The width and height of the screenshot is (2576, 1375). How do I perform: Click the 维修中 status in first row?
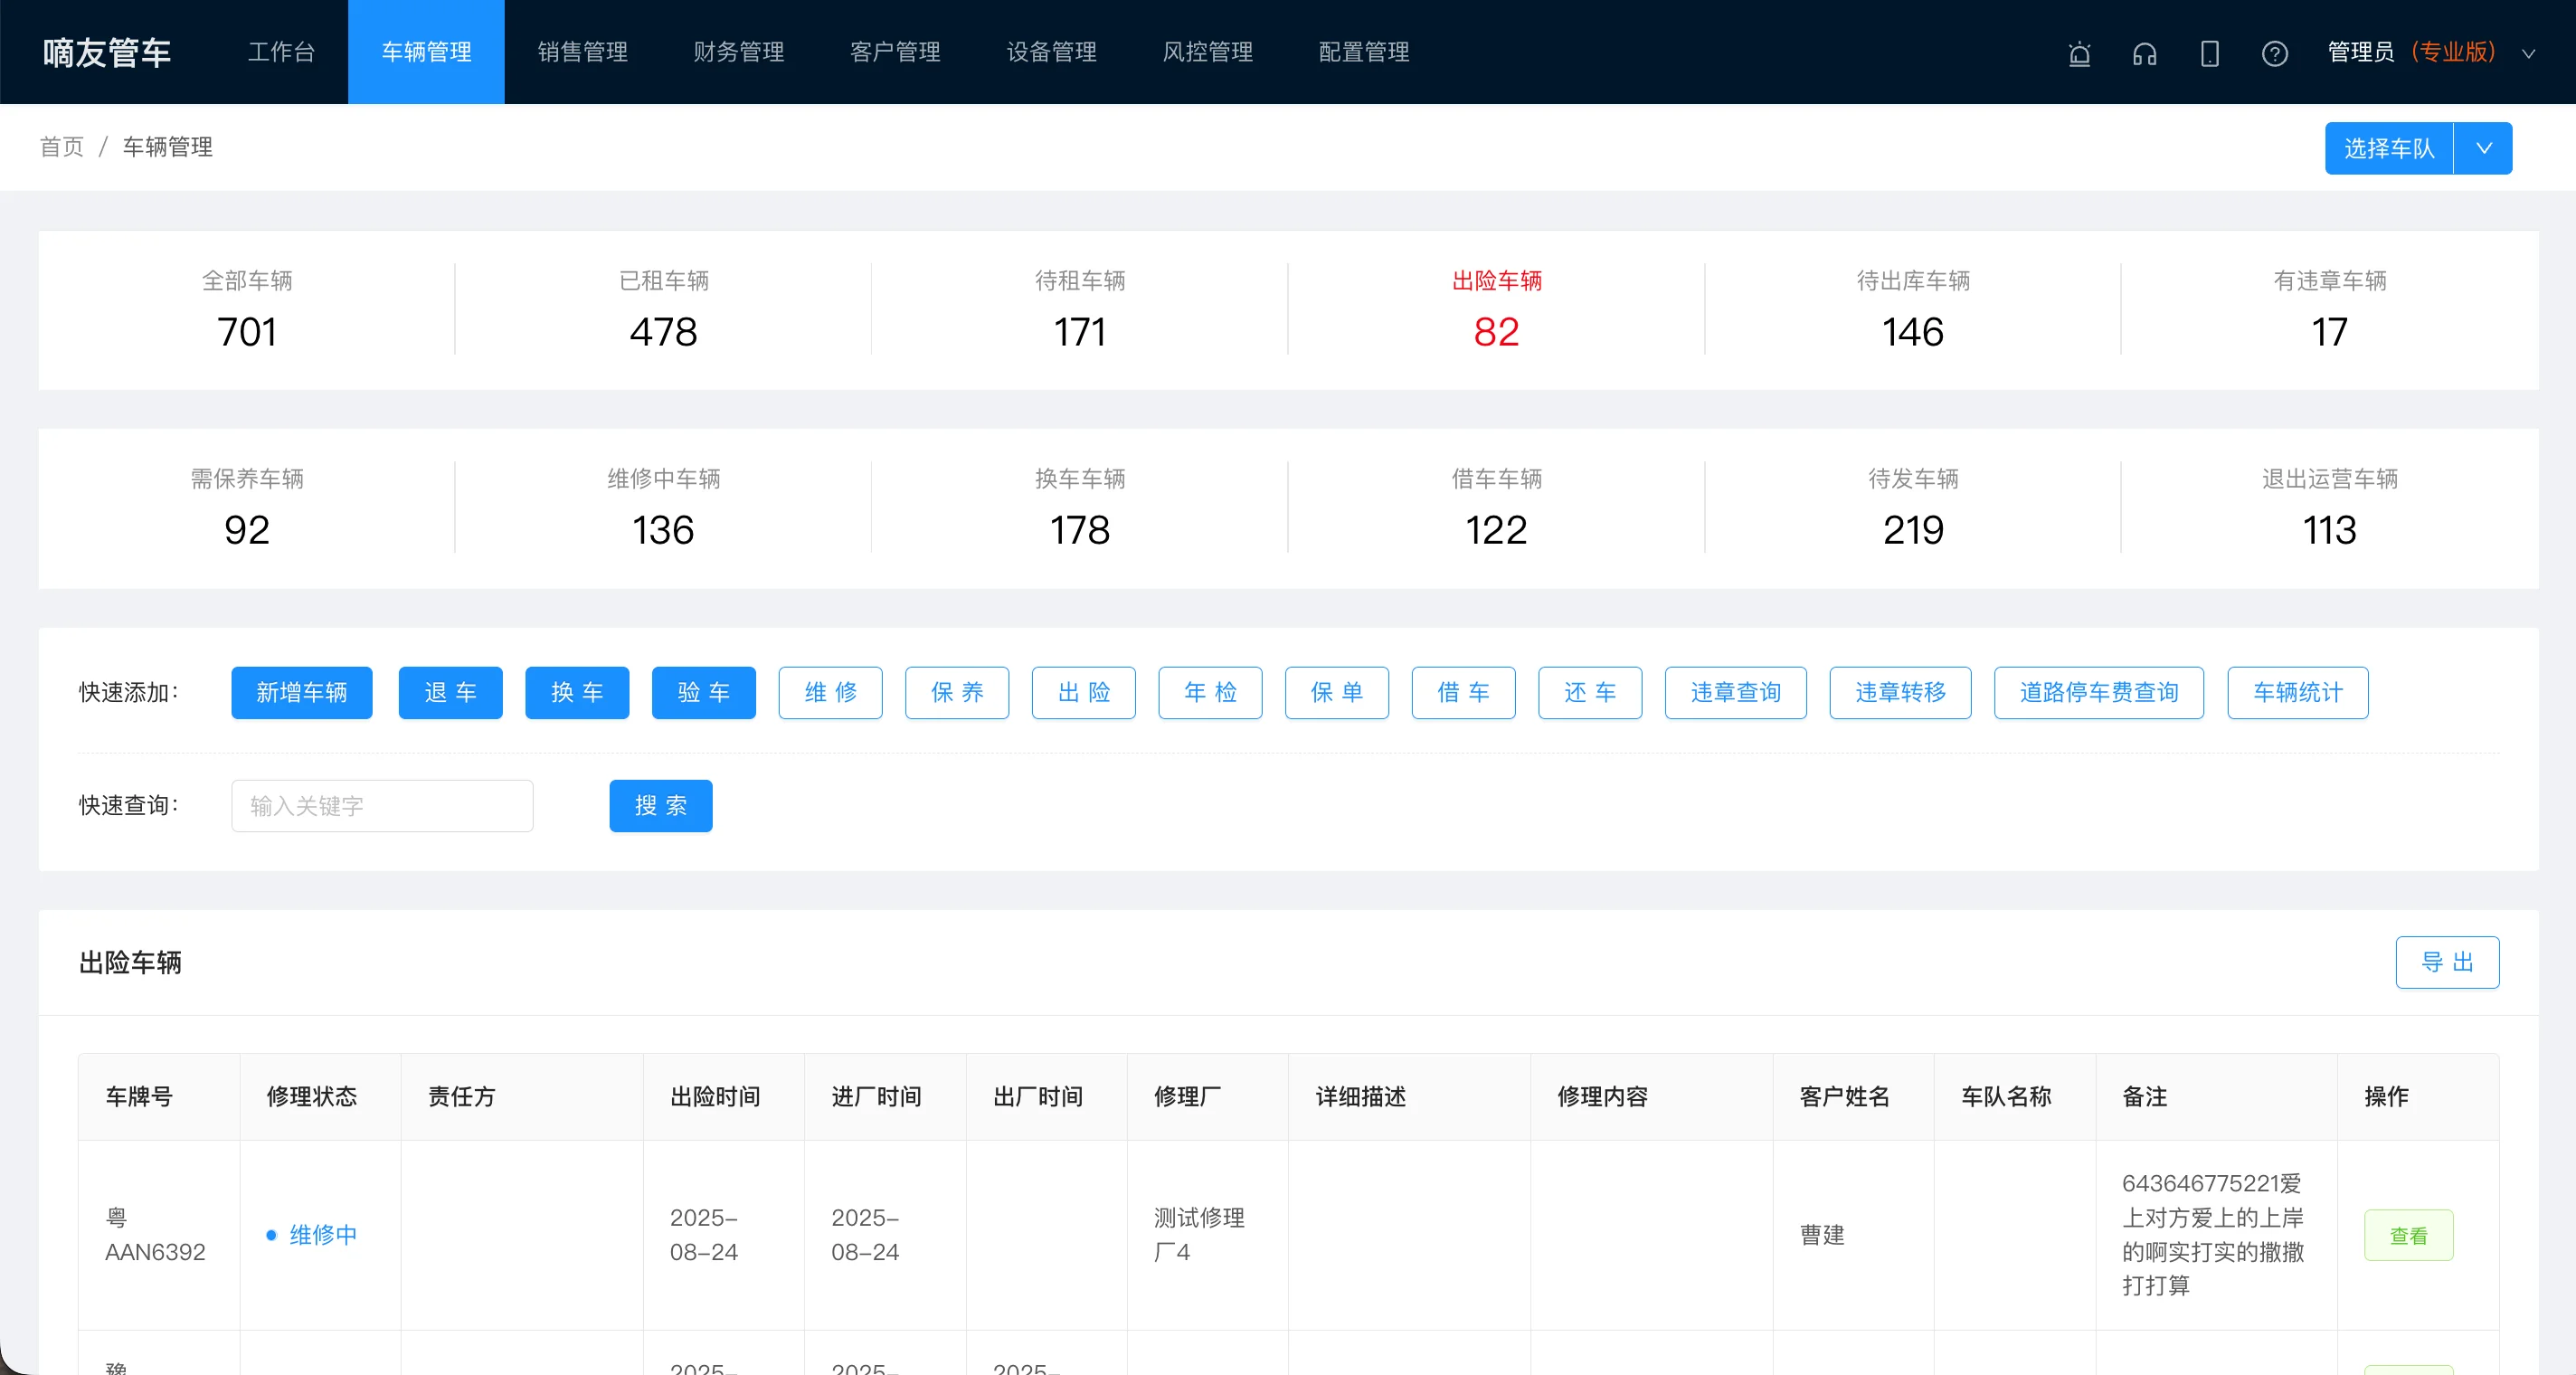click(311, 1234)
